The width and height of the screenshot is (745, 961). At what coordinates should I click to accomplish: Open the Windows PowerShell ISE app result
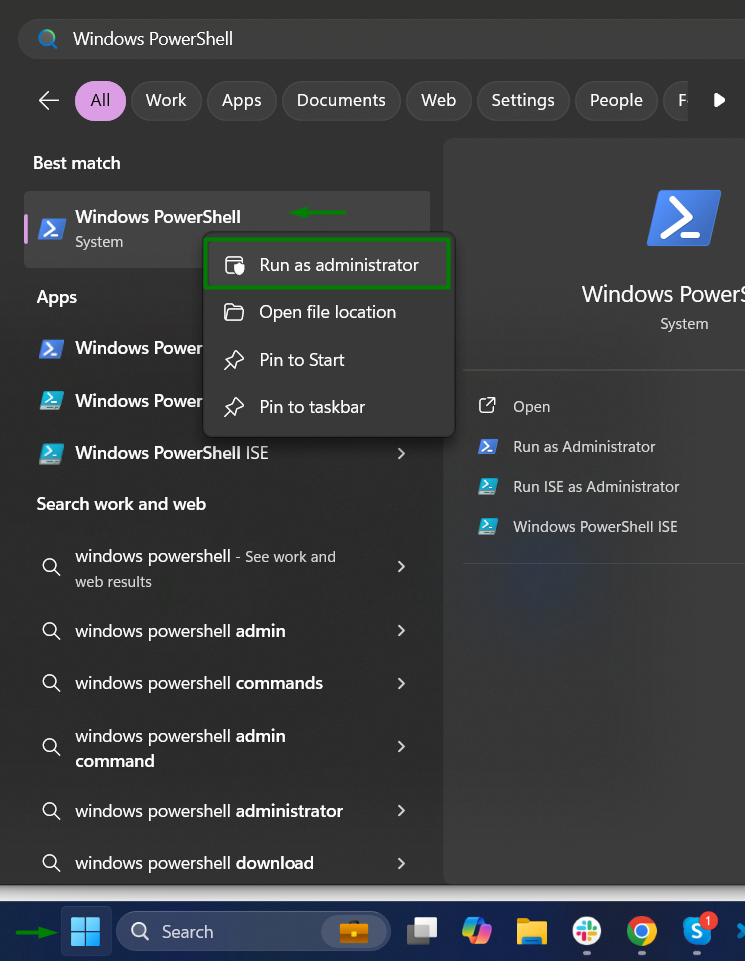[227, 453]
